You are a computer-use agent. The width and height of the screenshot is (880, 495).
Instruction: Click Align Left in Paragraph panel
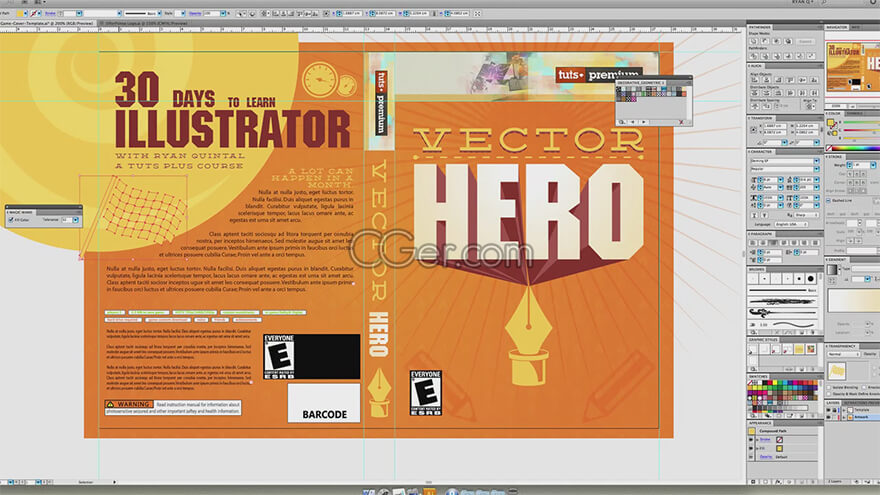pos(753,242)
